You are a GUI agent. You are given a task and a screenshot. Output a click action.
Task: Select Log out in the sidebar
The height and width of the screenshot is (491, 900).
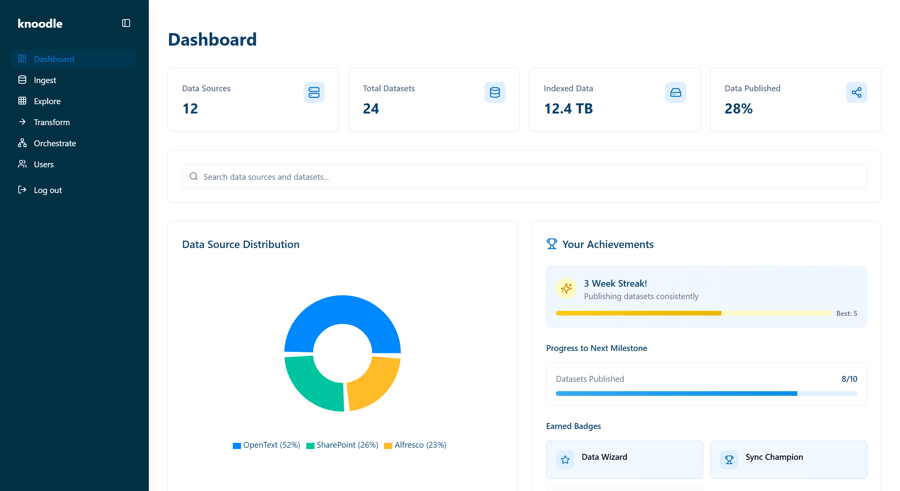point(73,190)
